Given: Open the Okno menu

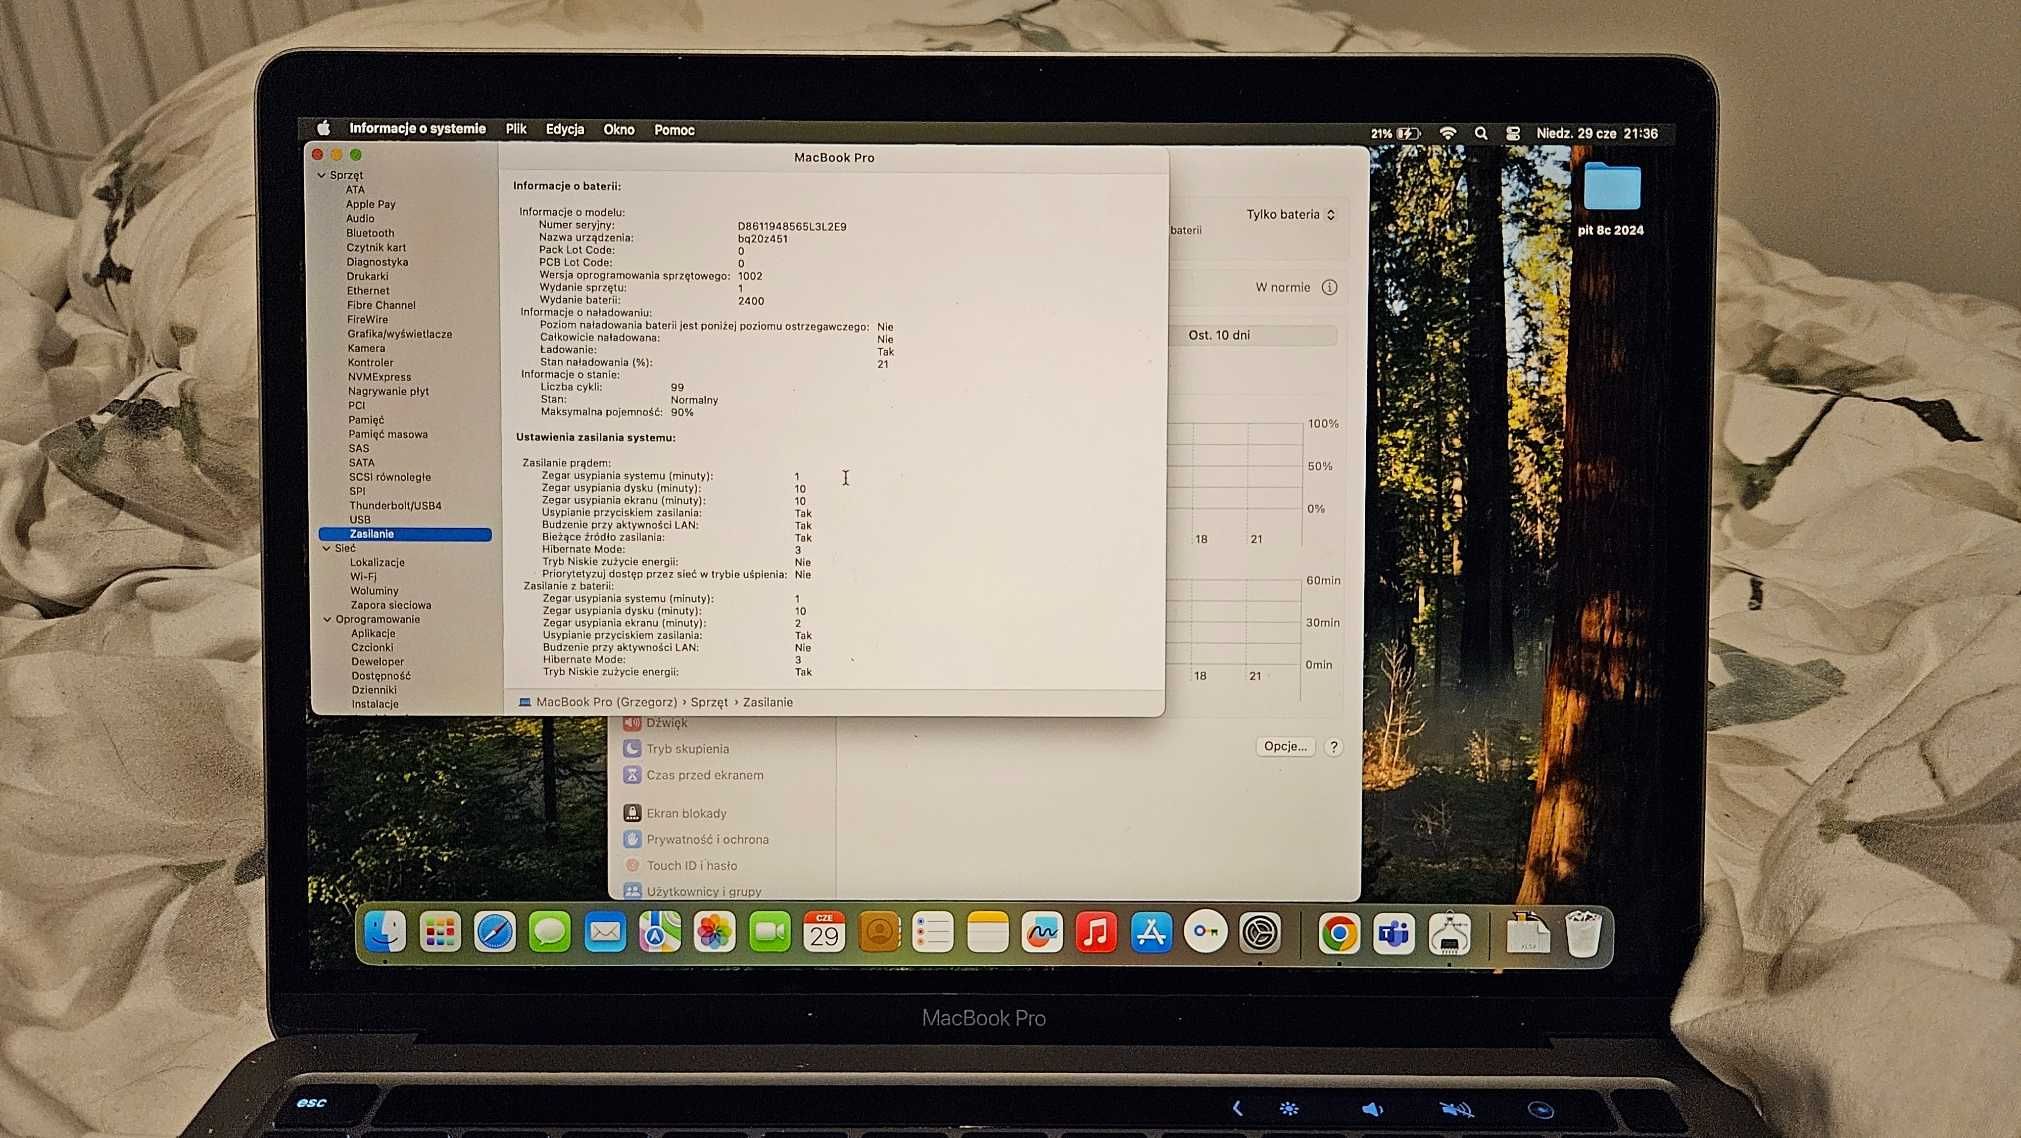Looking at the screenshot, I should 619,129.
